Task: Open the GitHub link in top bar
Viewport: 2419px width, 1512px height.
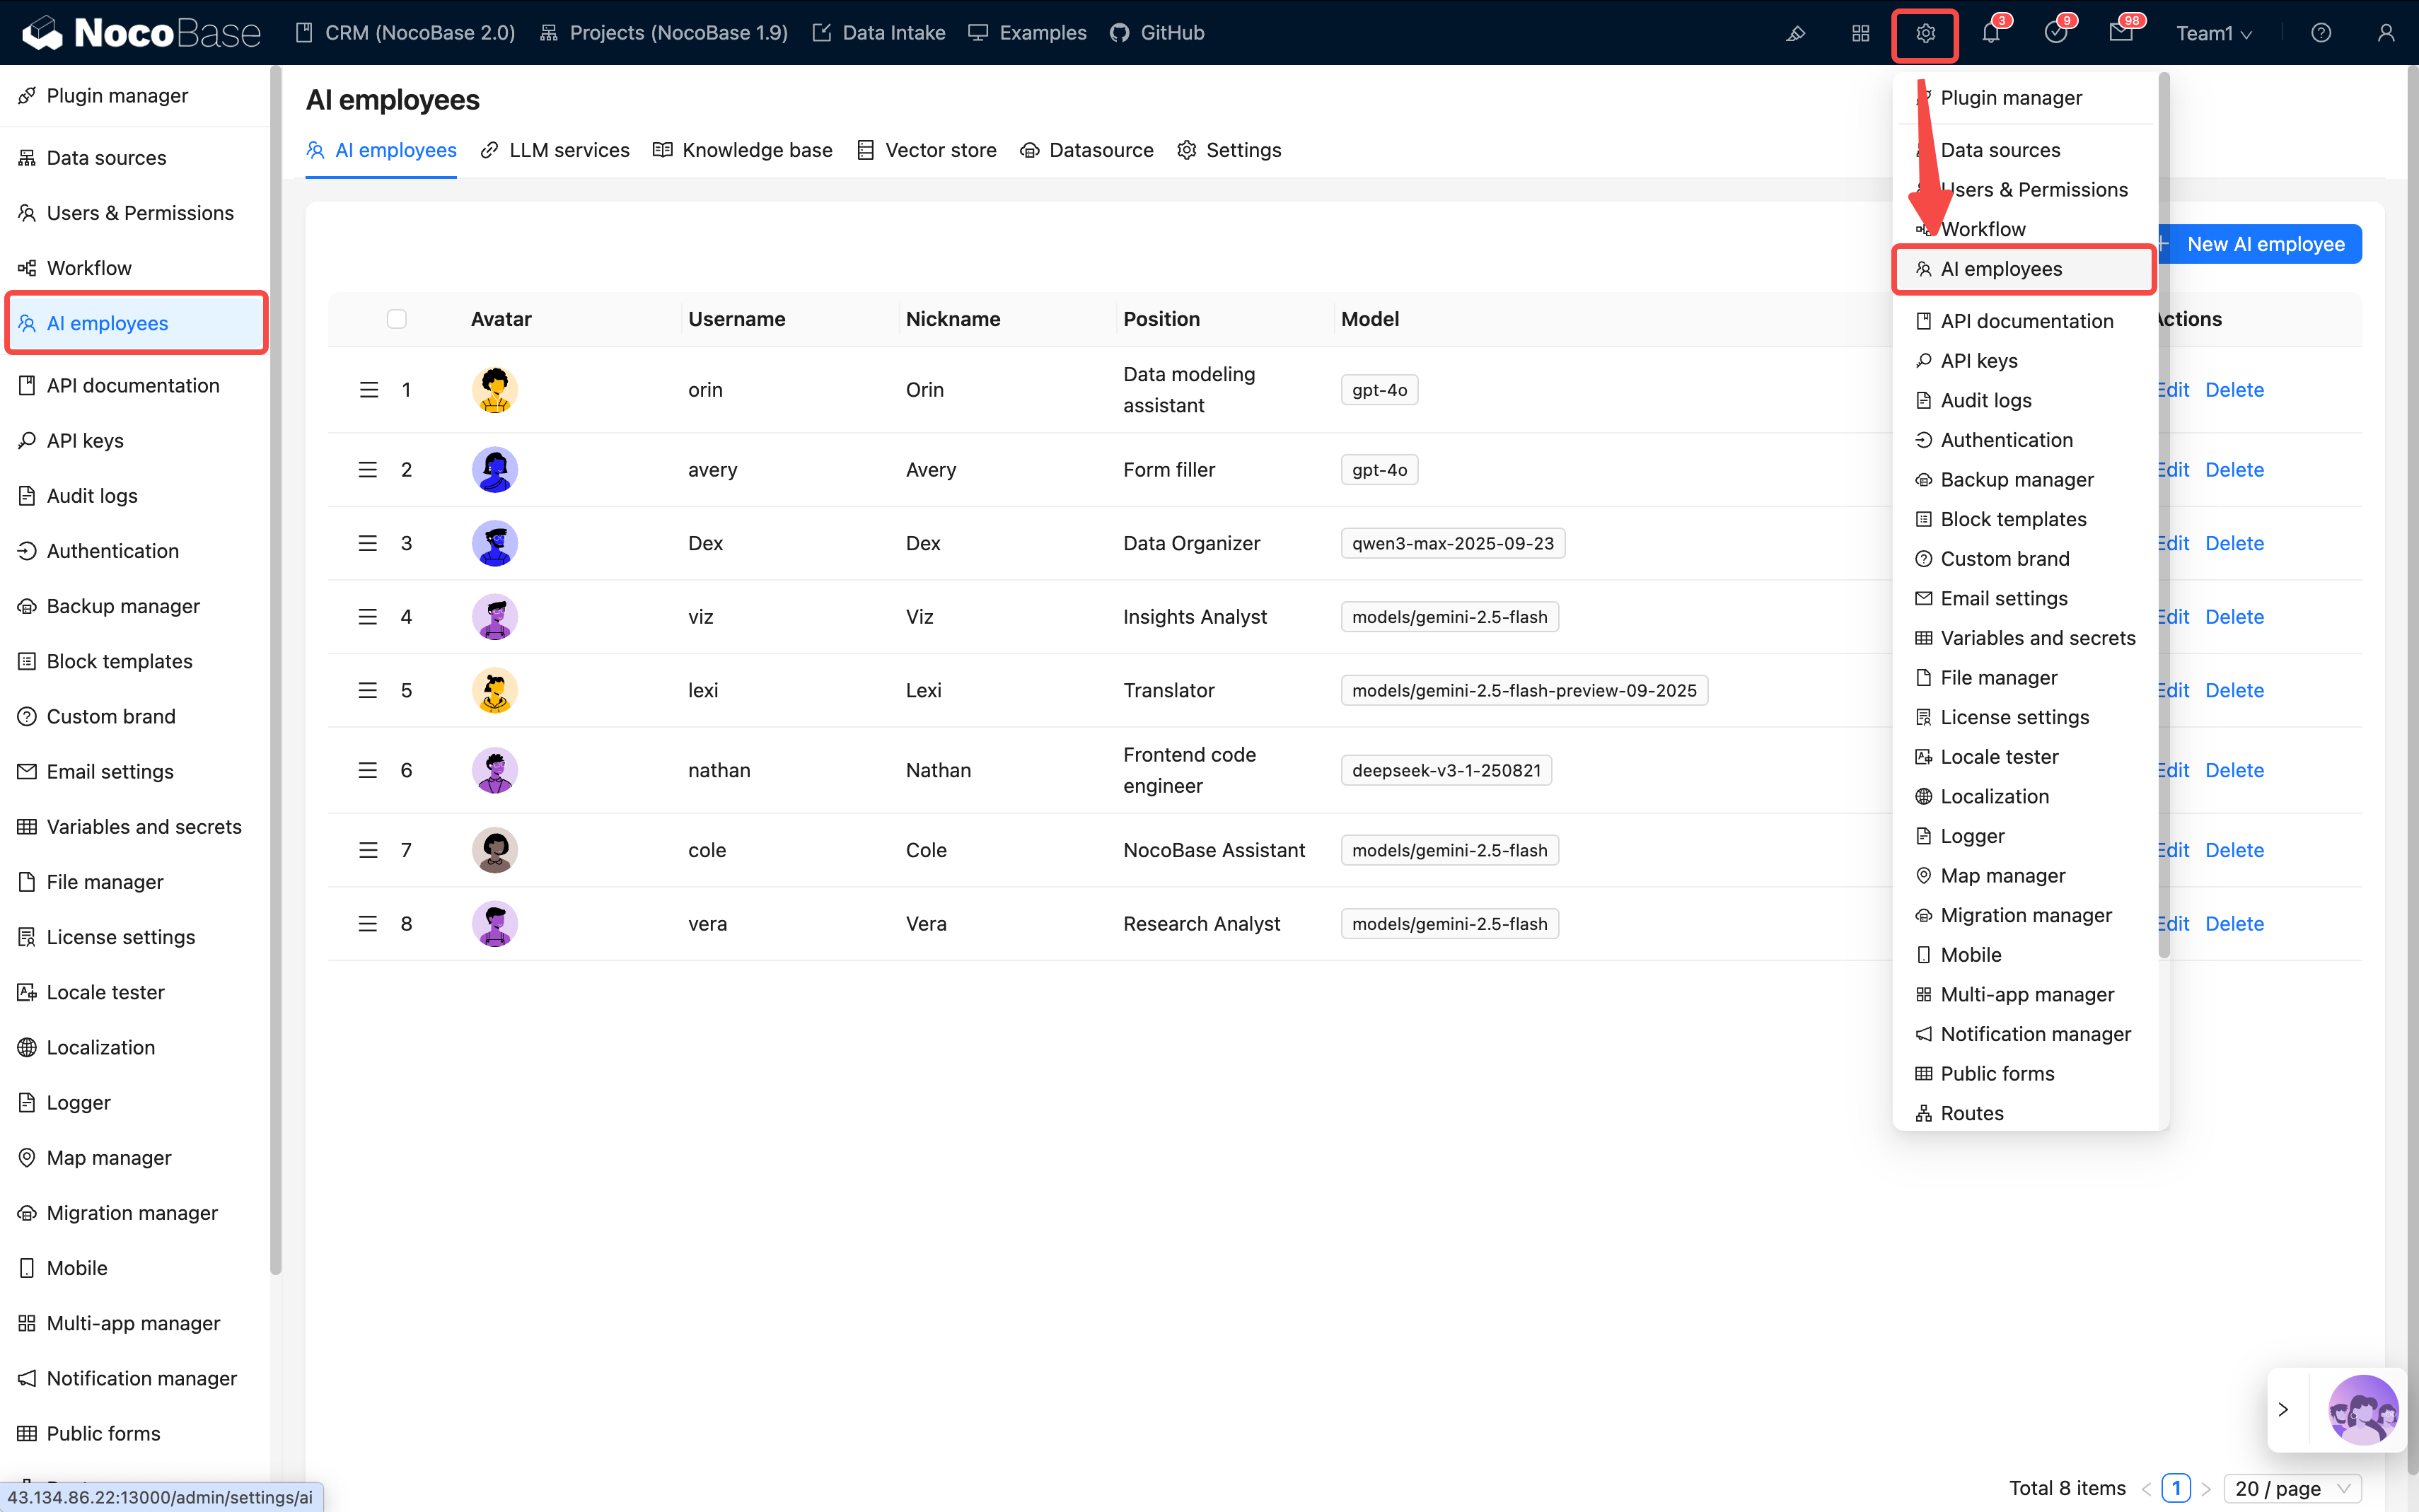Action: [1156, 32]
